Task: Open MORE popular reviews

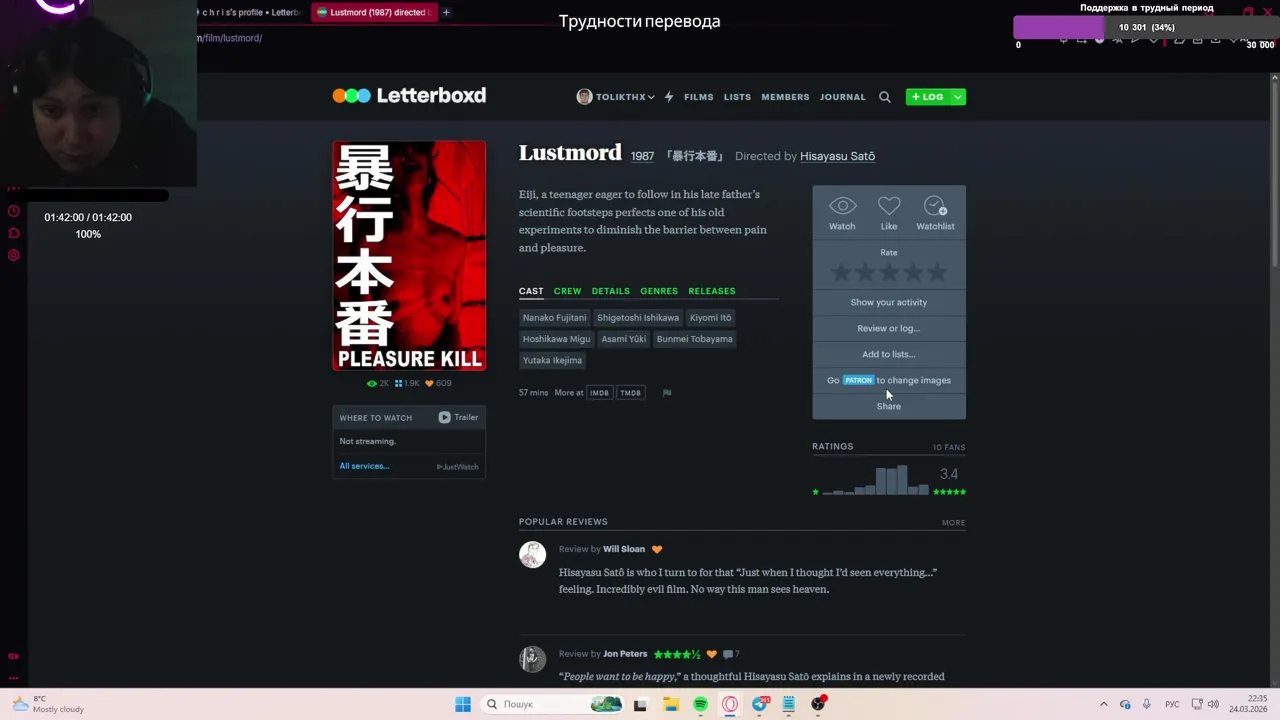Action: [953, 523]
